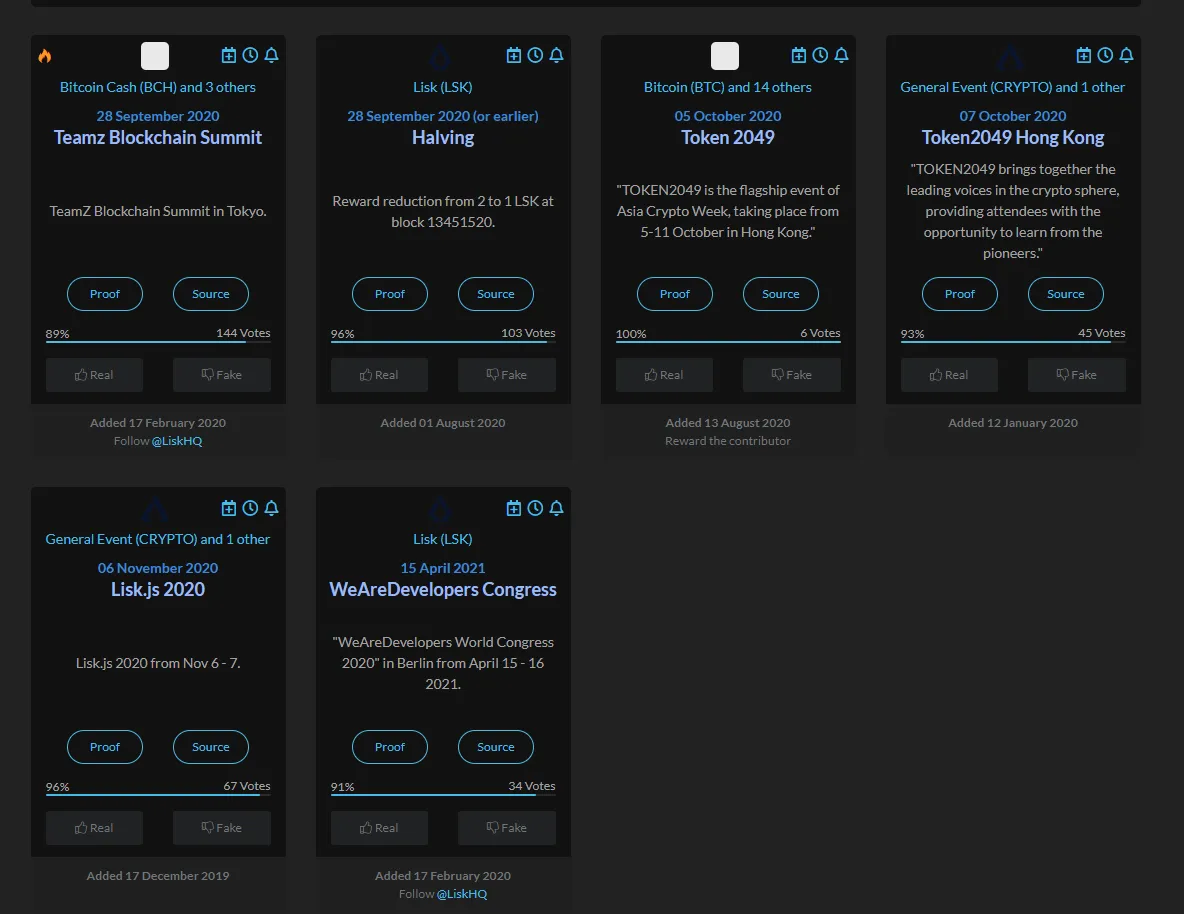Screen dimensions: 1184x914
Task: Open the Bitcoin Cash (BCH) and 3 others link
Action: pyautogui.click(x=158, y=87)
